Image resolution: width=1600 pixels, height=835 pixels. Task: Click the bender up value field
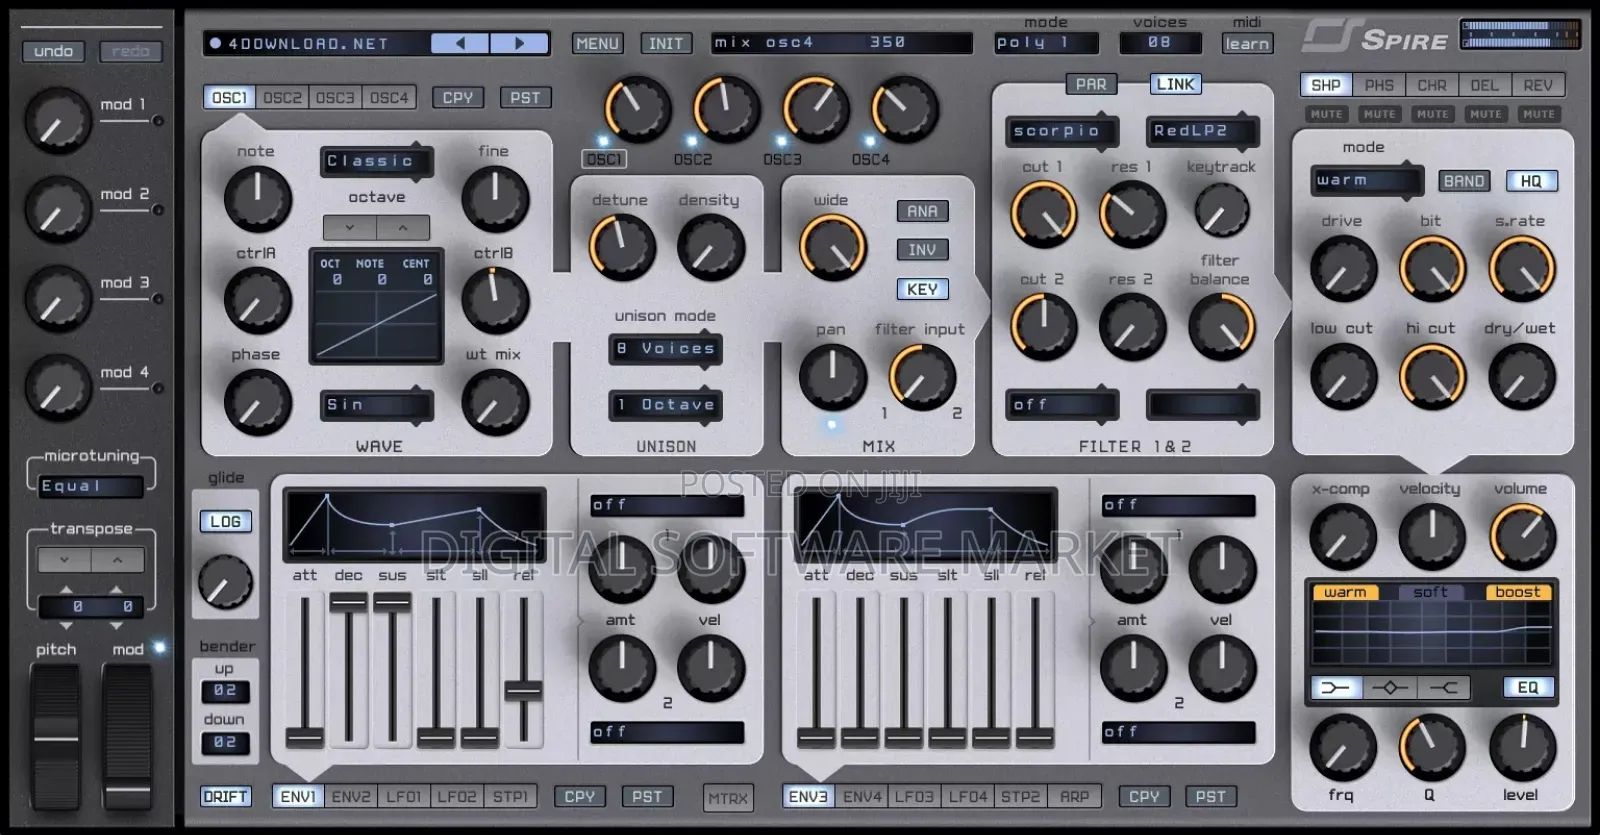[x=225, y=690]
